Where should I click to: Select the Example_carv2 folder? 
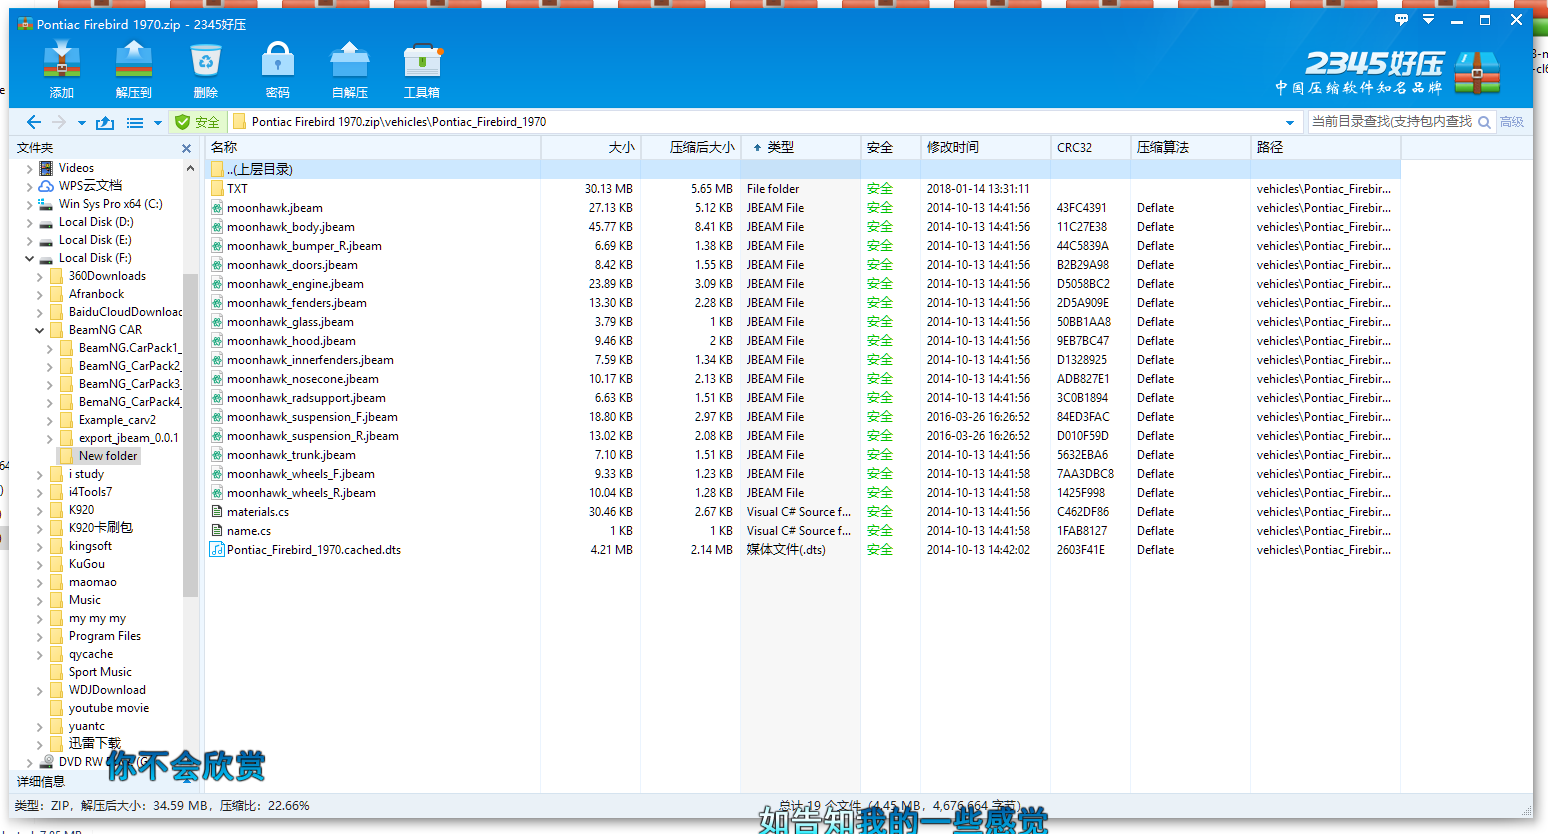click(x=117, y=420)
